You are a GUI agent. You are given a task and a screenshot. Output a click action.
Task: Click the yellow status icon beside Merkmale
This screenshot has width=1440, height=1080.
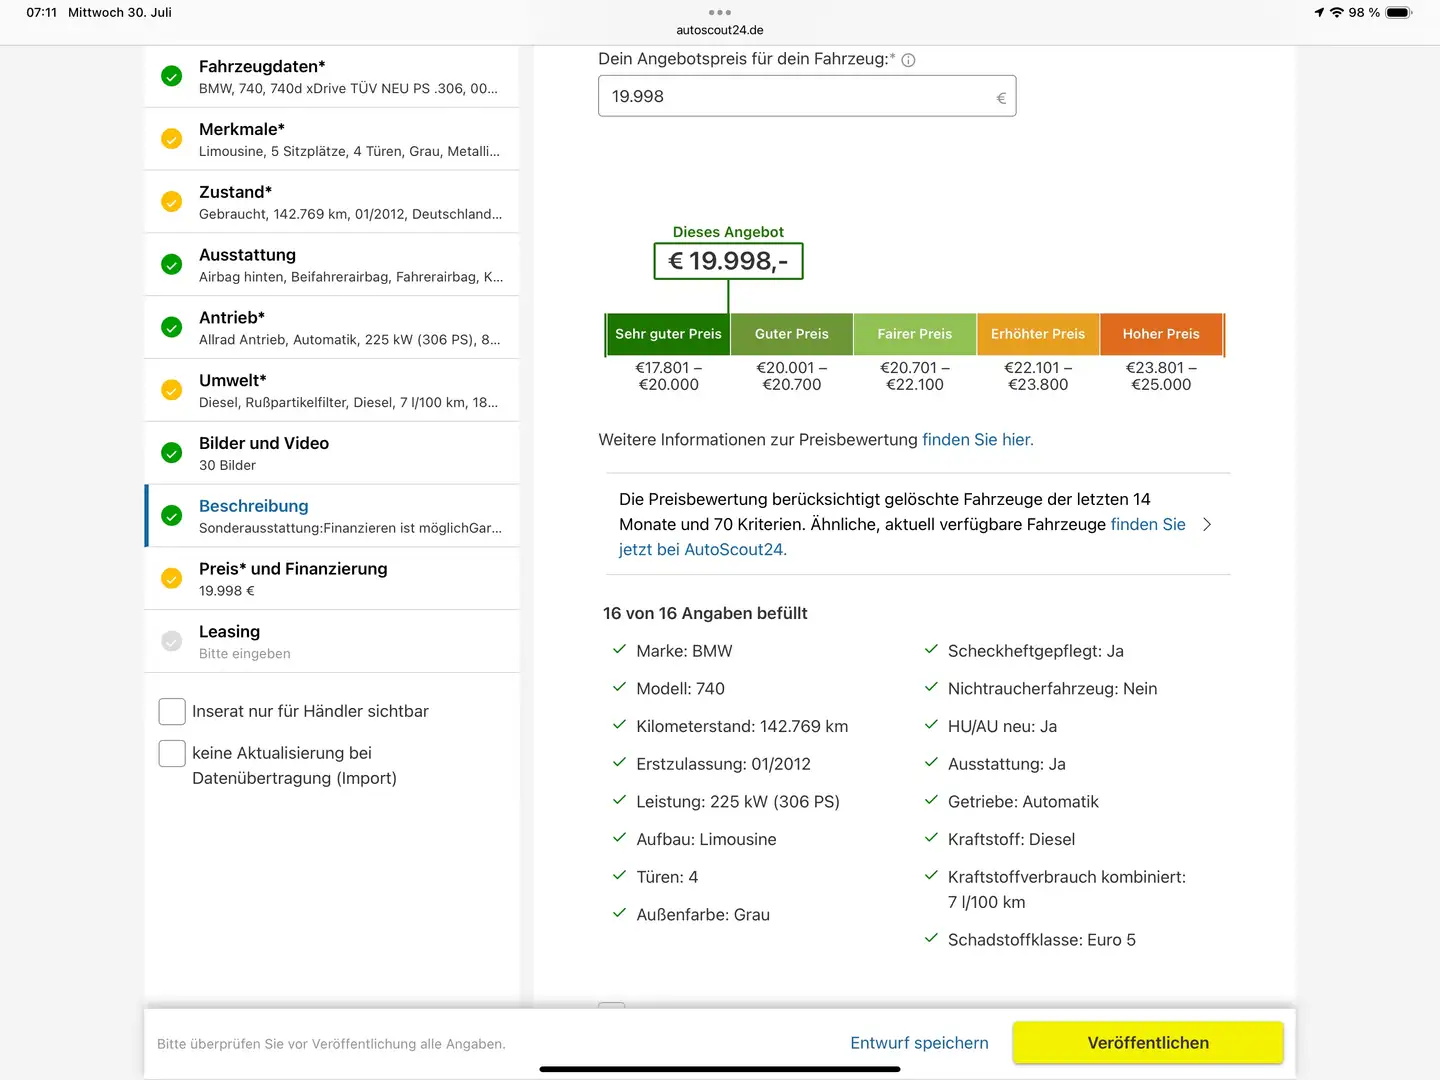pyautogui.click(x=172, y=139)
